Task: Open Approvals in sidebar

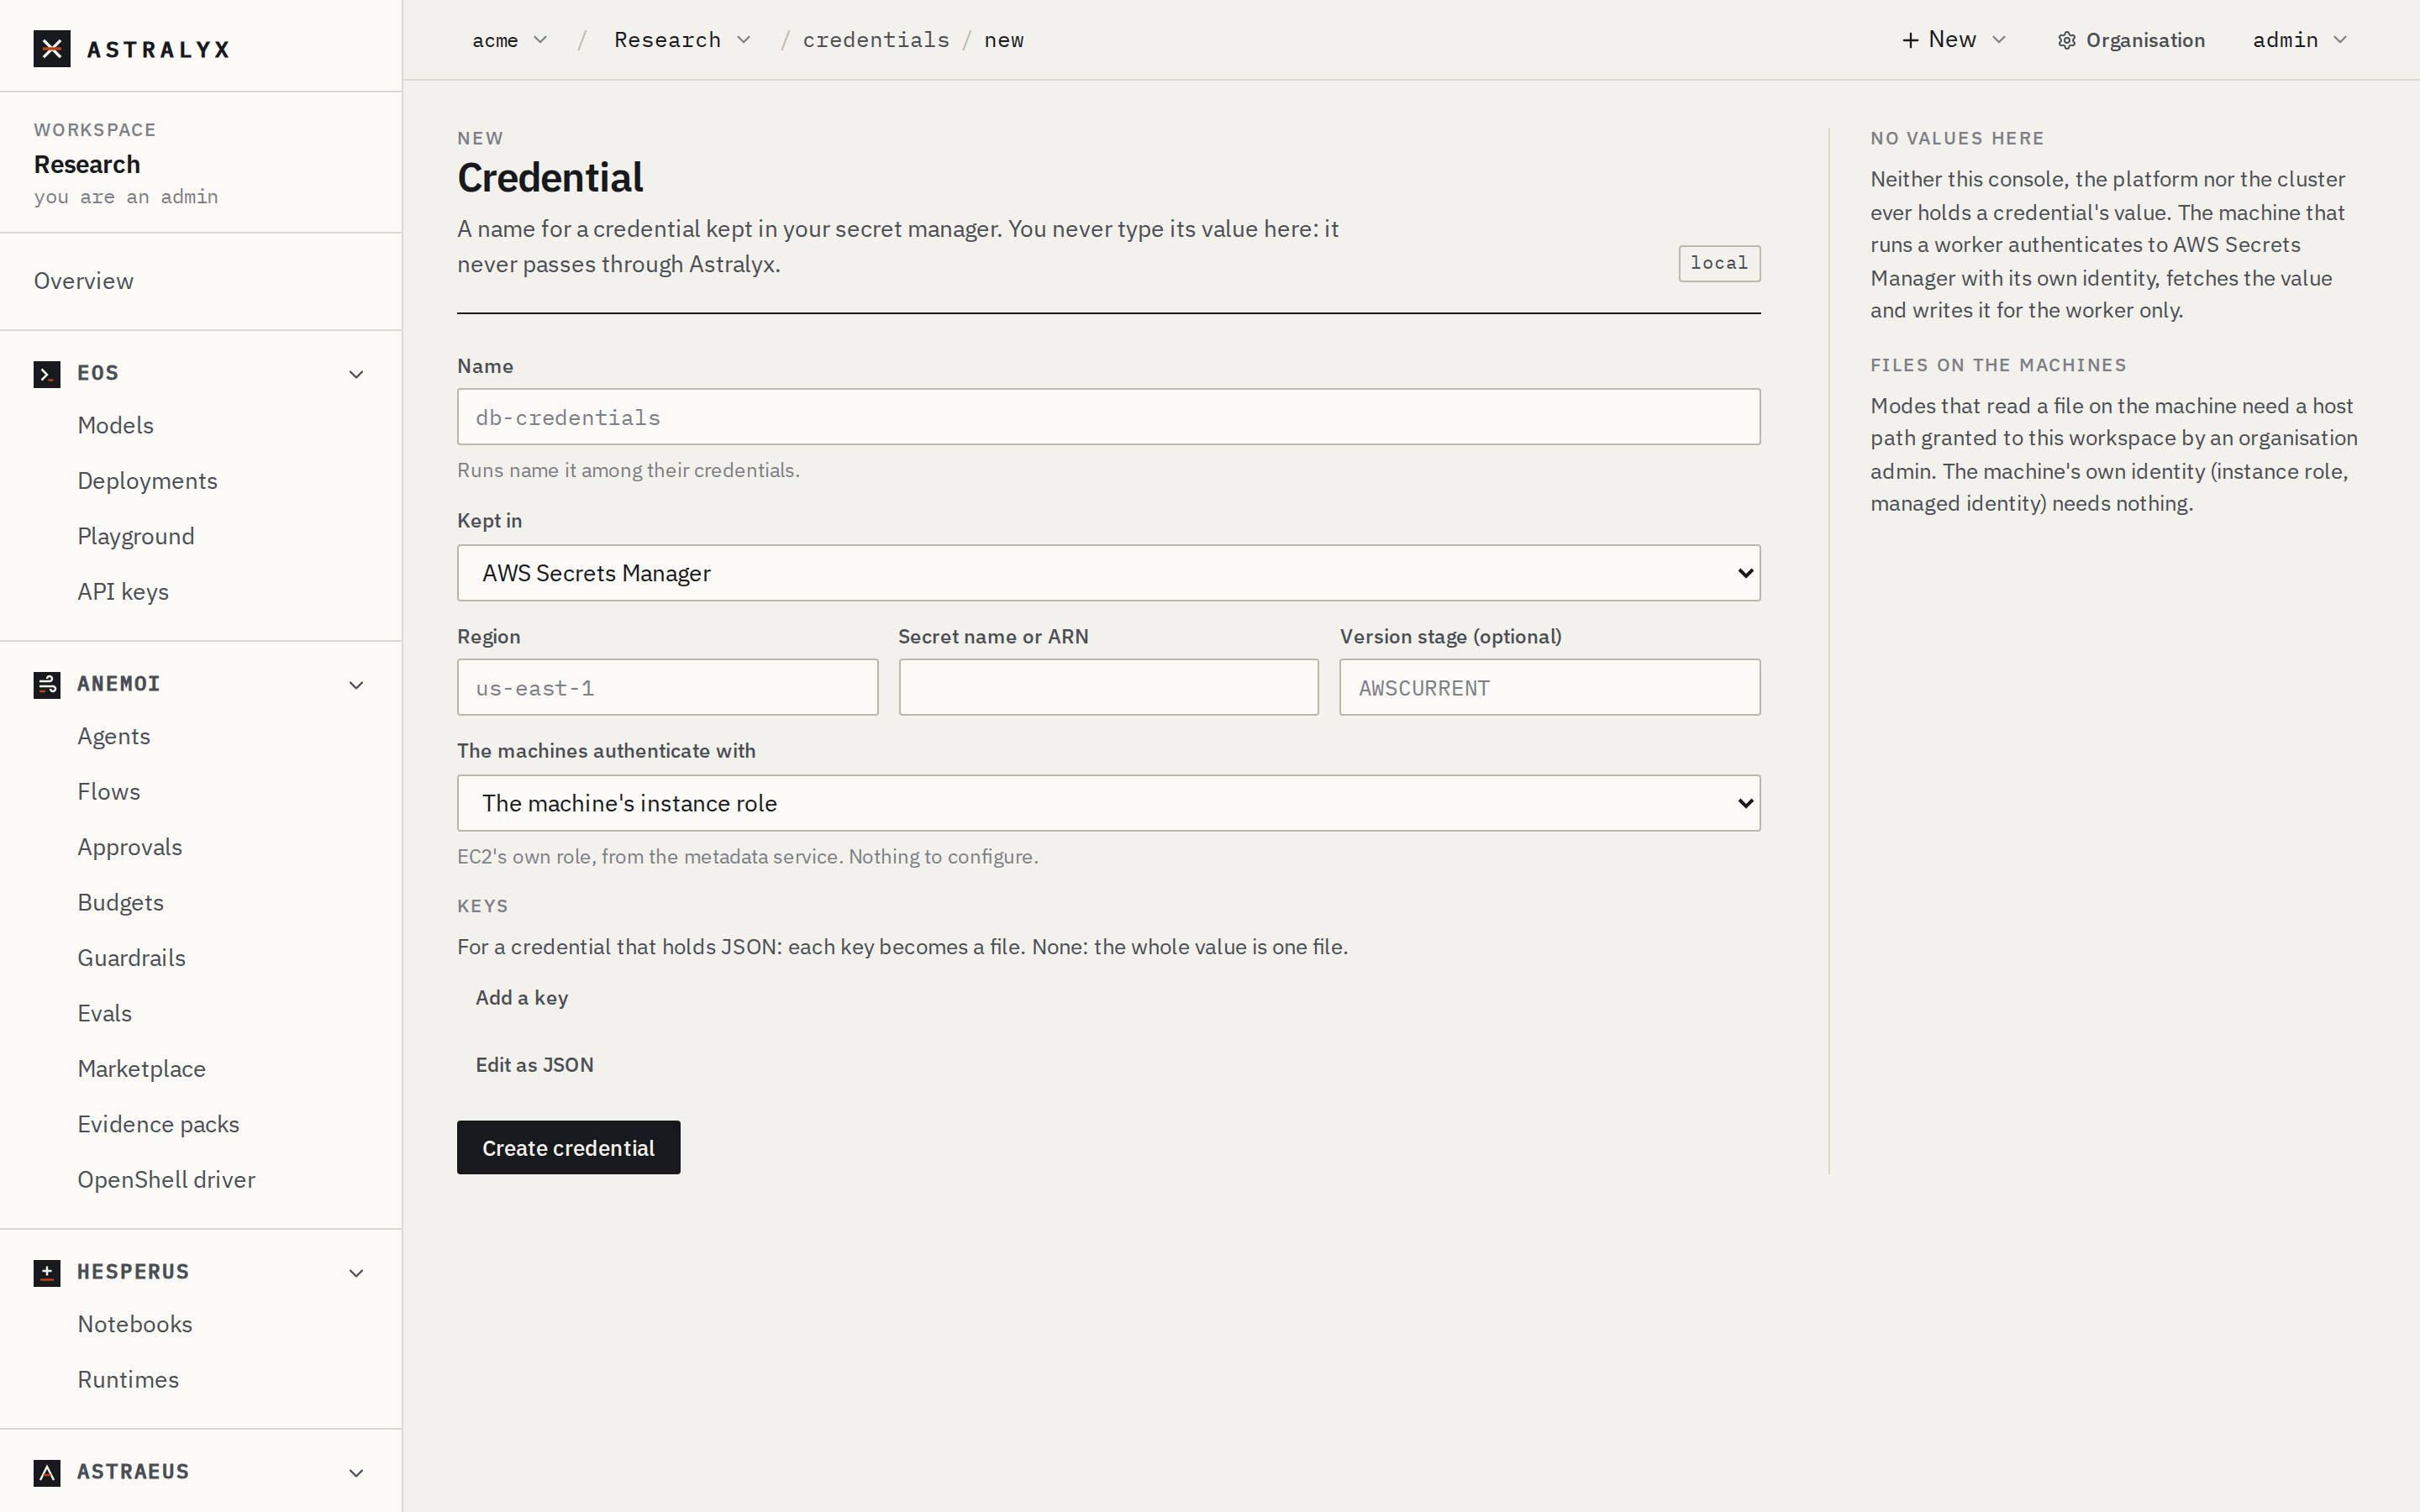Action: tap(130, 848)
